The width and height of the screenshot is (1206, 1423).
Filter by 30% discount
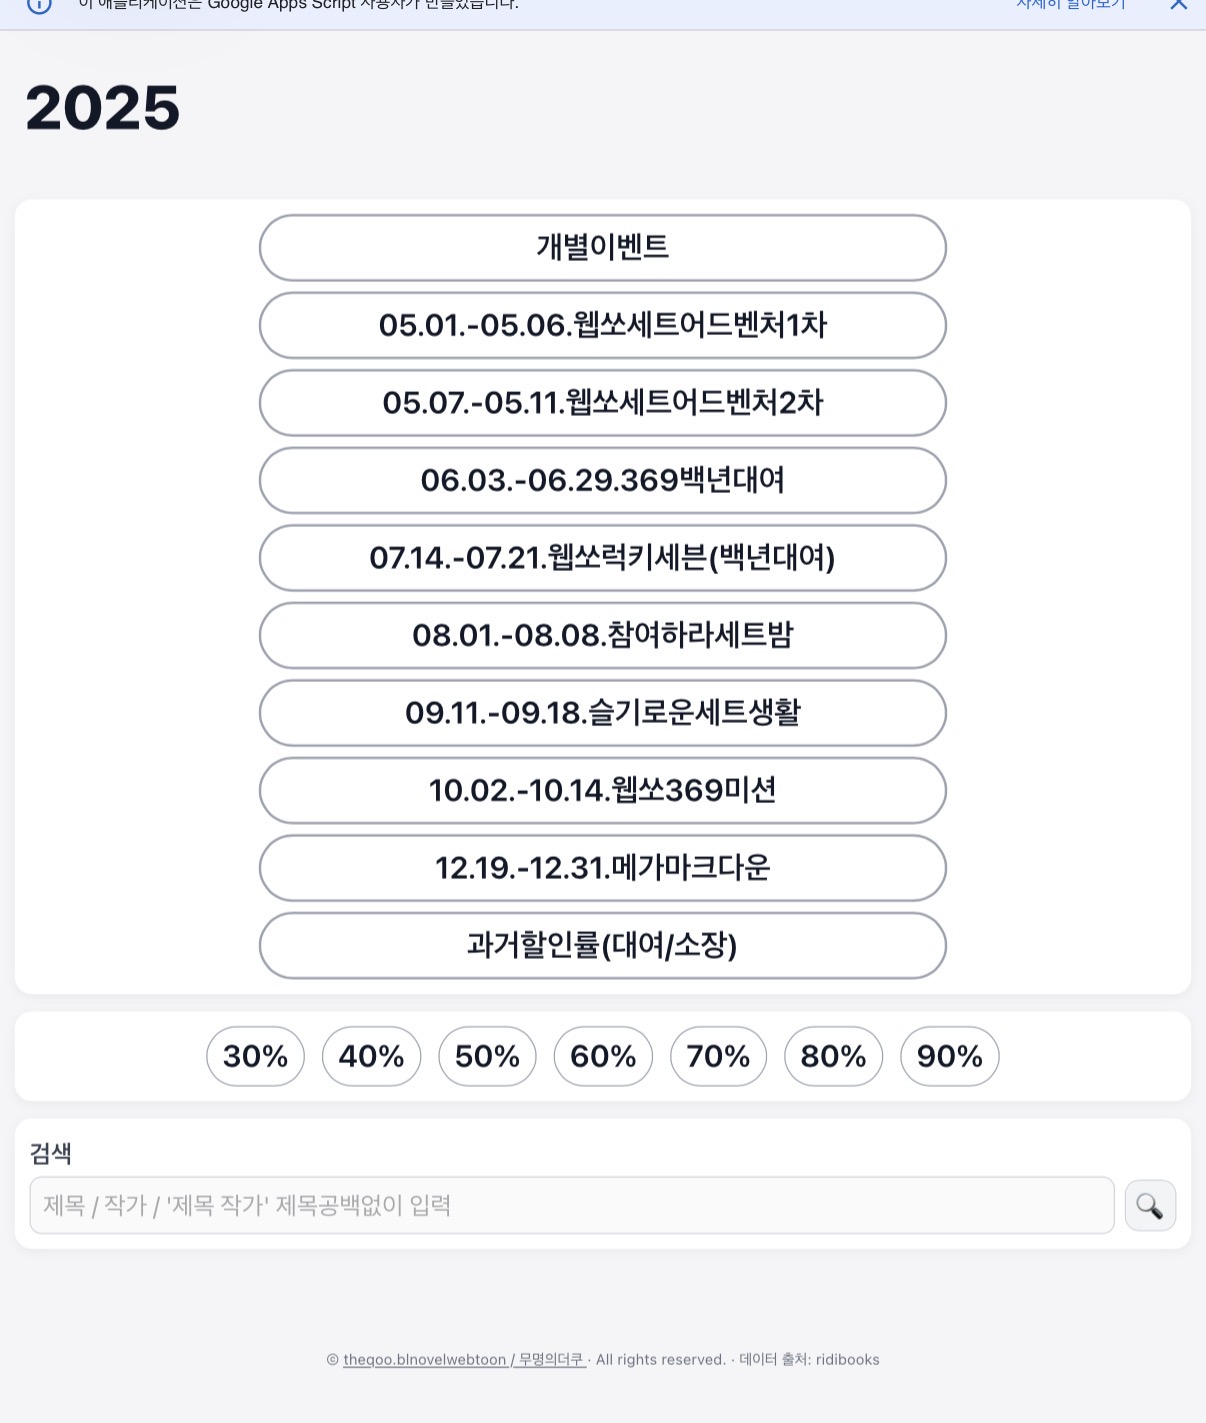(255, 1056)
